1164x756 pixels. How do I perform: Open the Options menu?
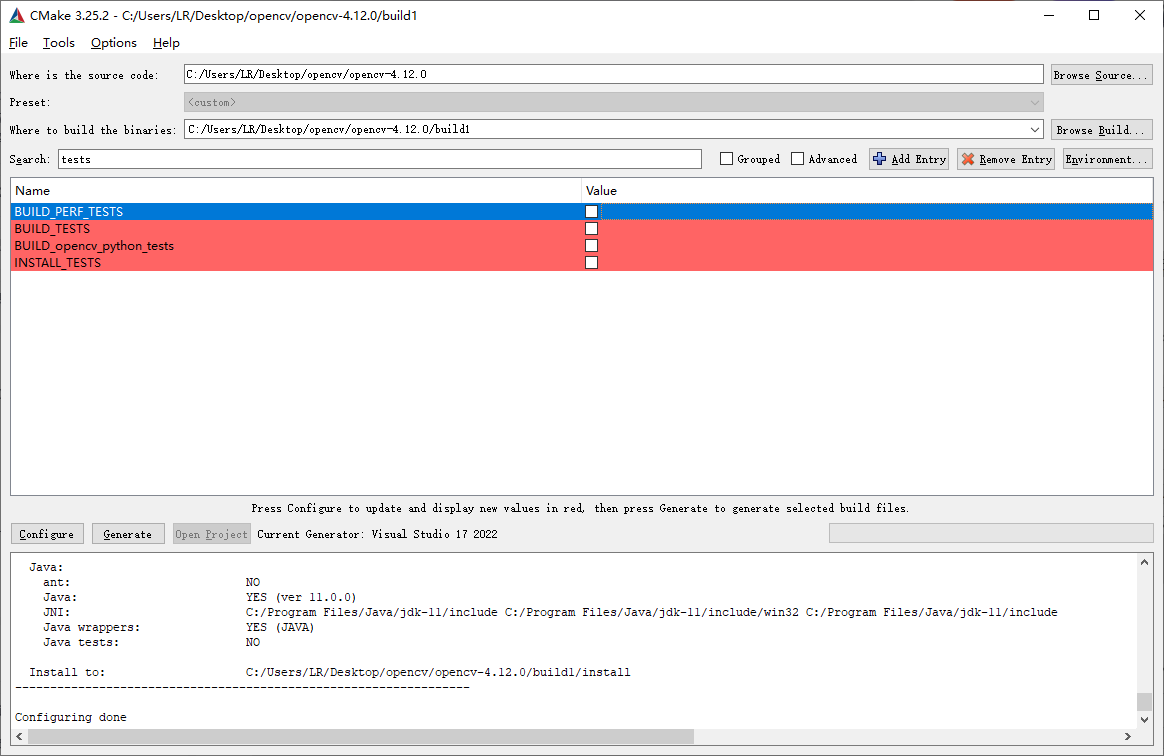[x=114, y=43]
